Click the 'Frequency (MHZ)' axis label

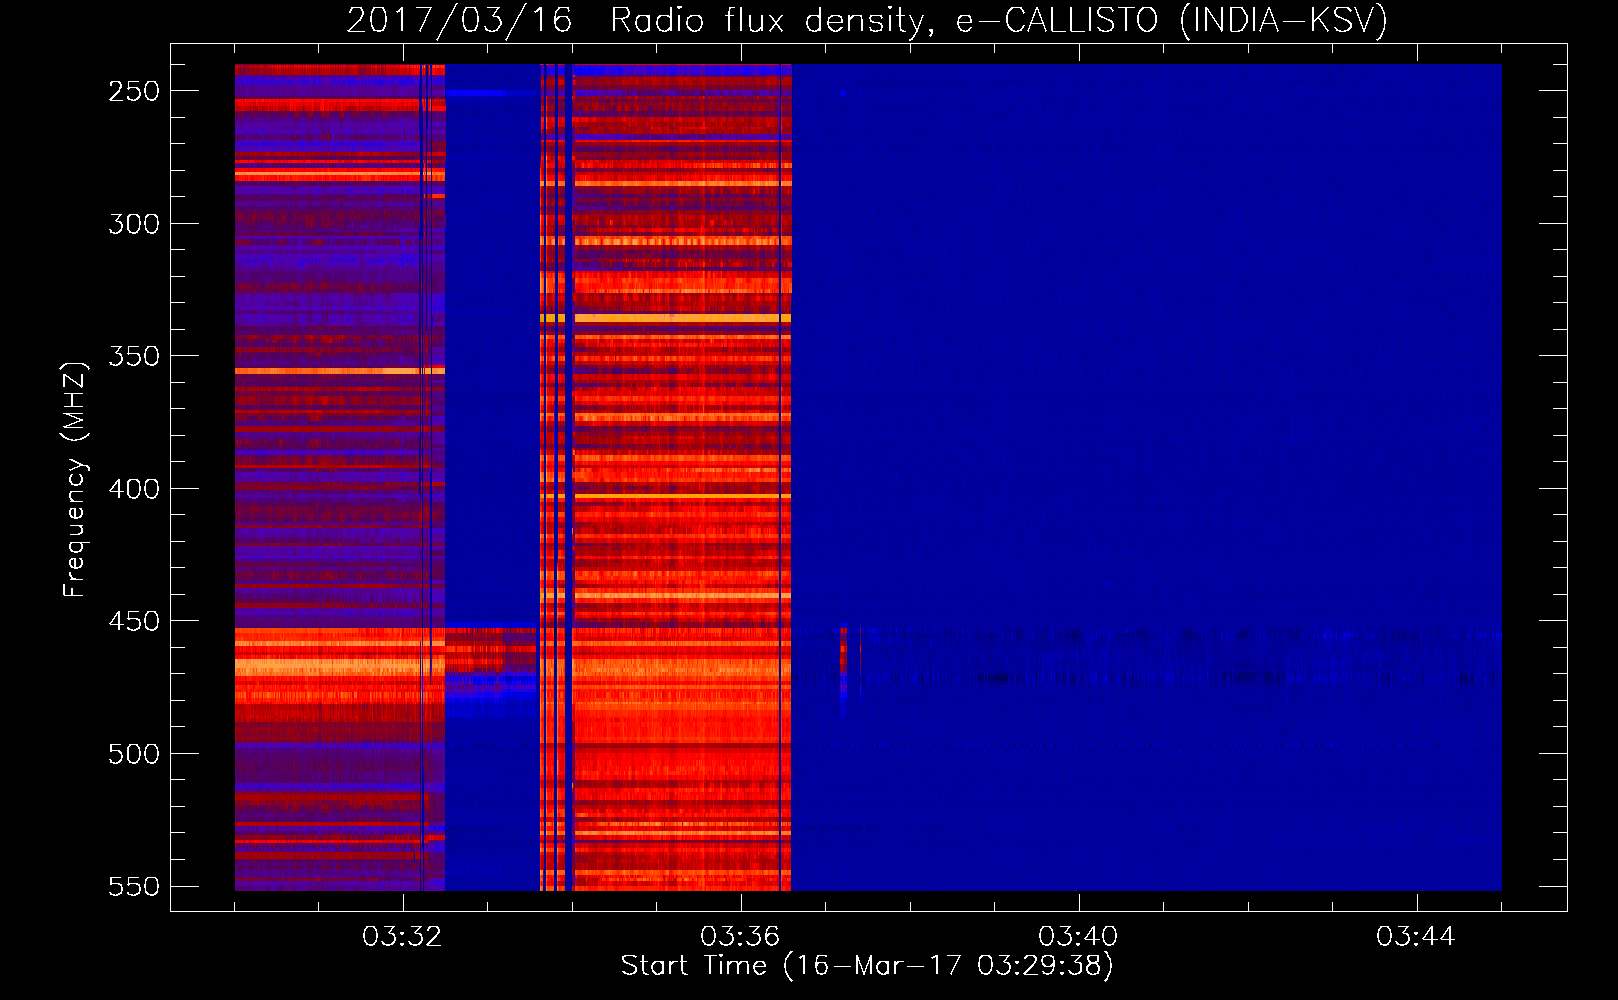point(75,479)
